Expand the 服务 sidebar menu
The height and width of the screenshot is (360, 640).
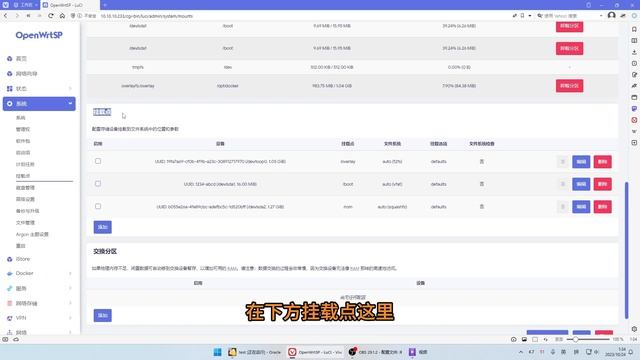click(39, 288)
